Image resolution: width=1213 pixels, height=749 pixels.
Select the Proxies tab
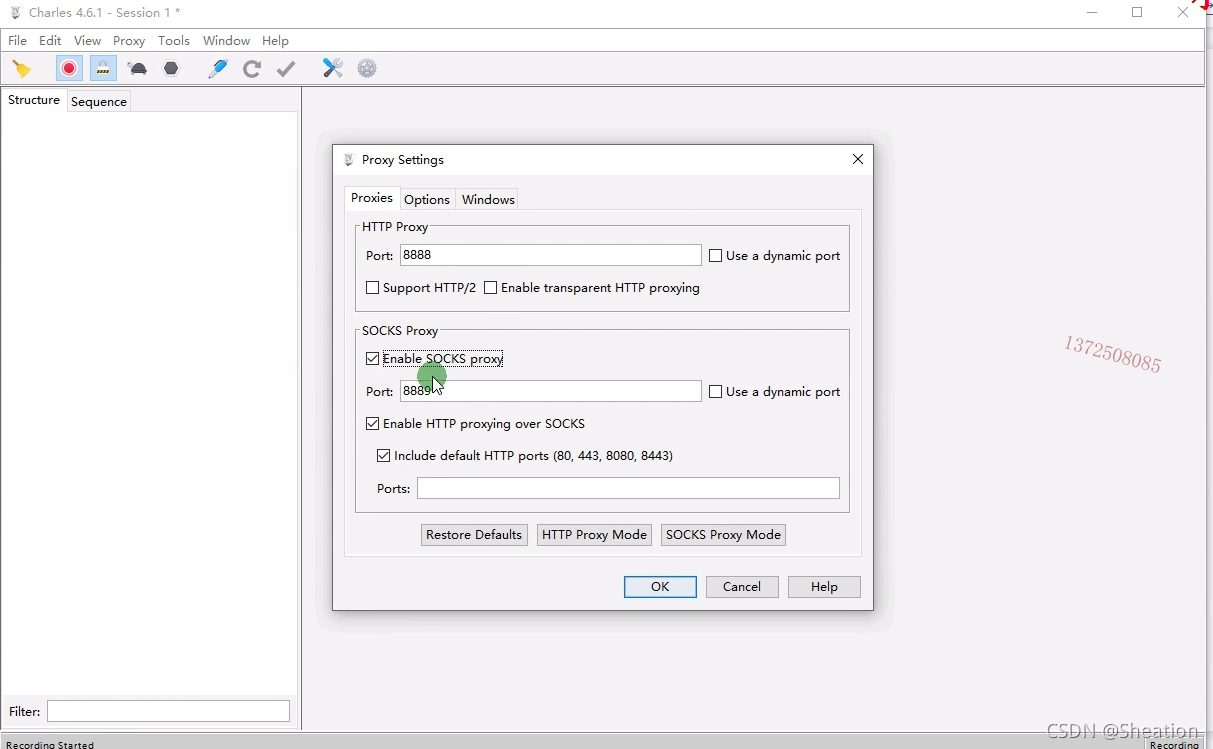(372, 198)
